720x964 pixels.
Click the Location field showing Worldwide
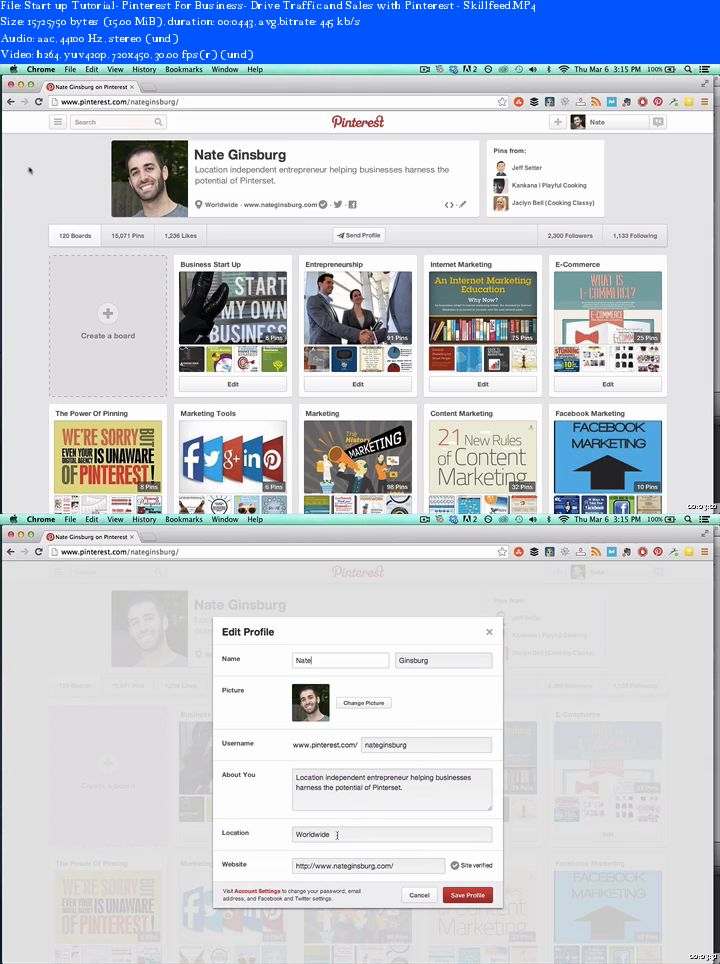pyautogui.click(x=392, y=834)
